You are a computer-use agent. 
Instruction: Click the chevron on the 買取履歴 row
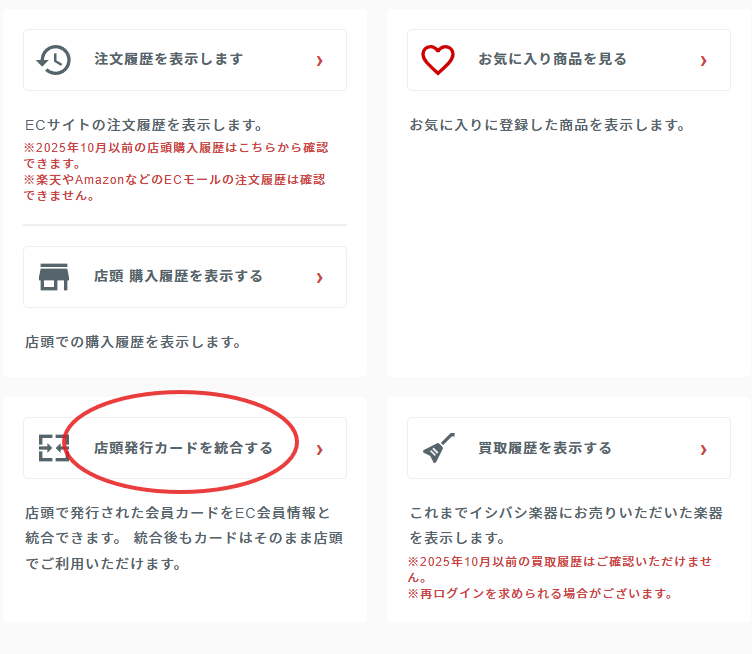click(703, 449)
